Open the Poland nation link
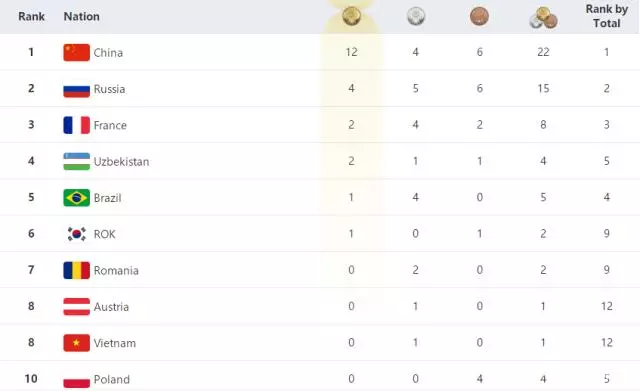 (111, 380)
